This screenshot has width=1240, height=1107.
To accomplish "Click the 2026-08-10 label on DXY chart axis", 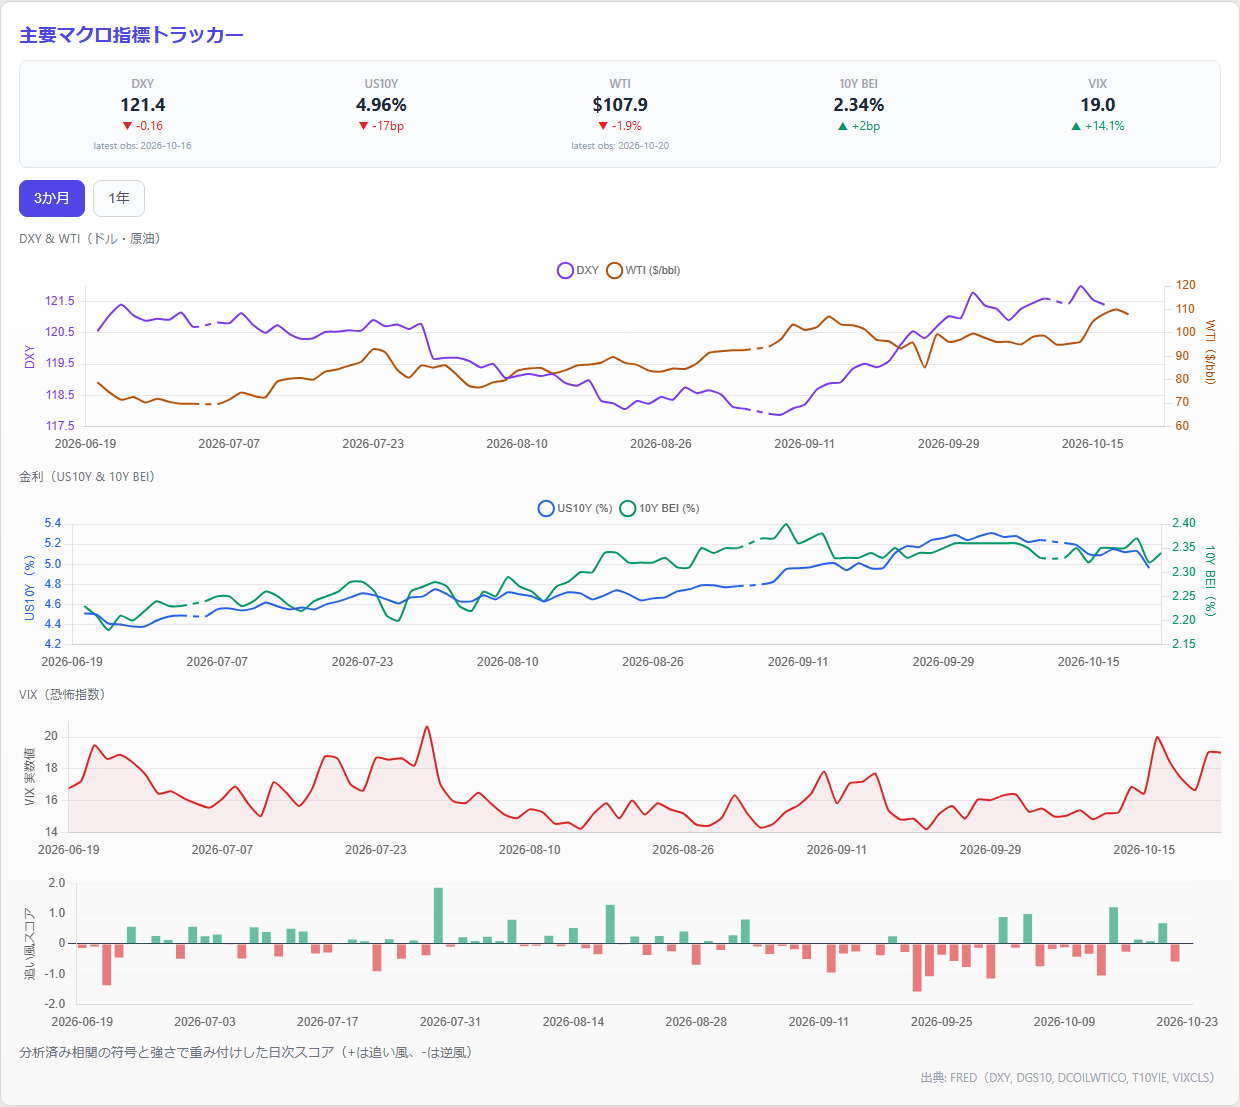I will point(517,443).
